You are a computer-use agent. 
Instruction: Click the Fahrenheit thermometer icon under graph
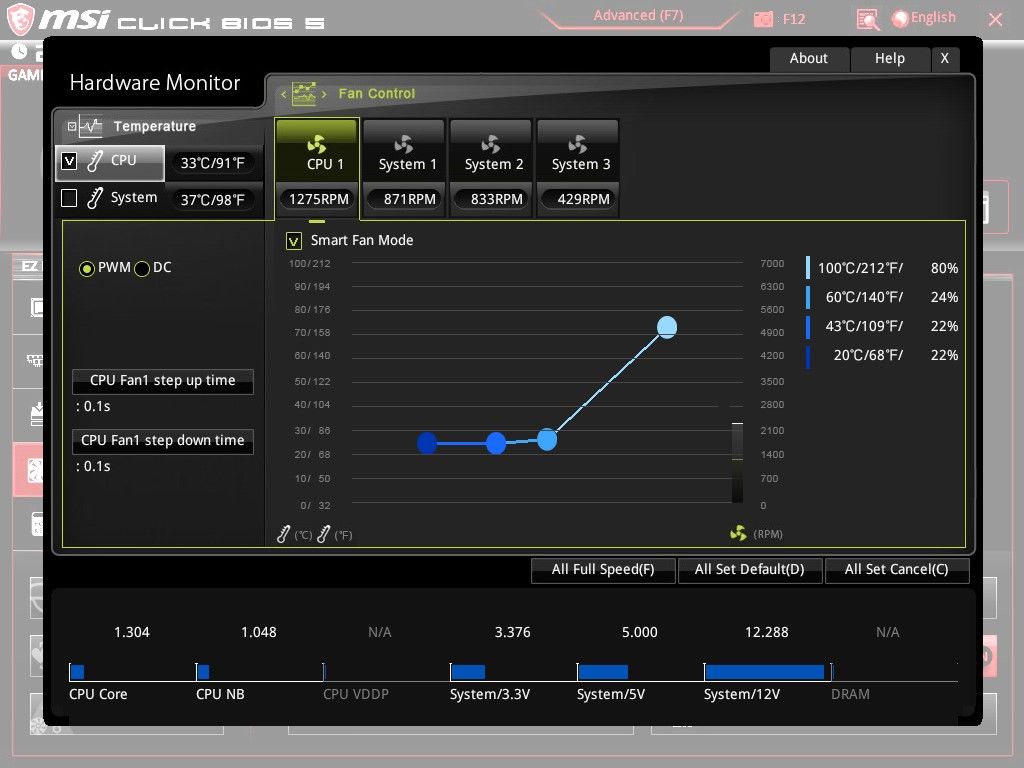(323, 534)
